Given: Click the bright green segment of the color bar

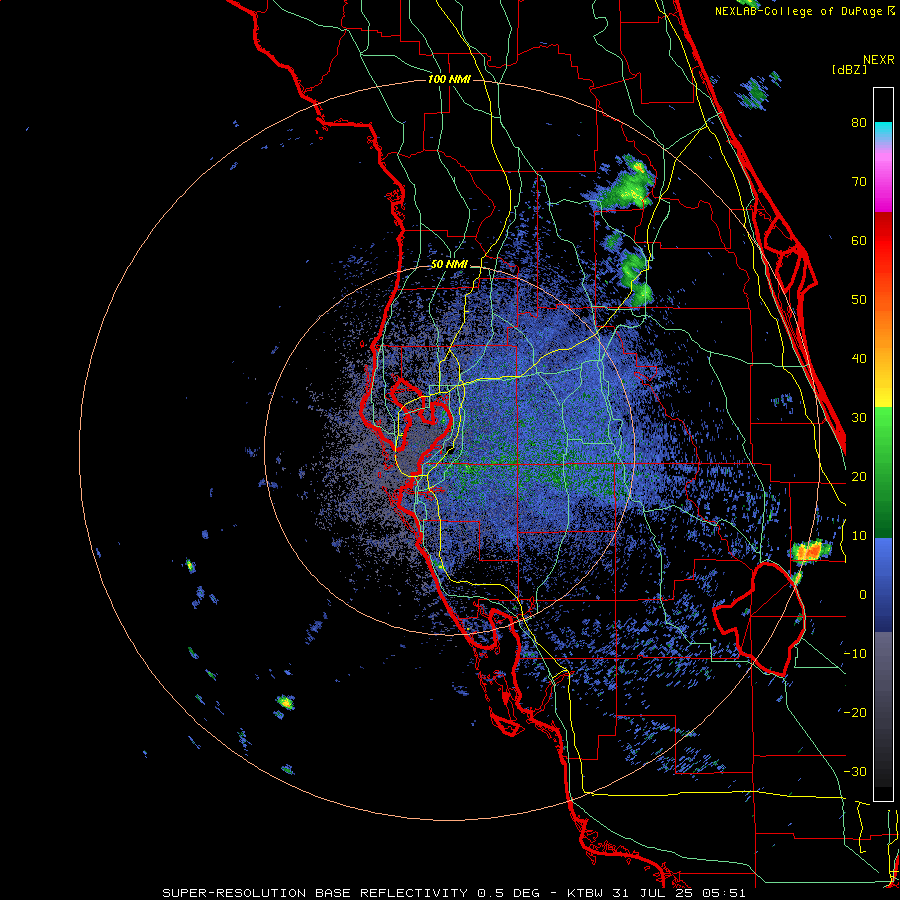Looking at the screenshot, I should [883, 428].
